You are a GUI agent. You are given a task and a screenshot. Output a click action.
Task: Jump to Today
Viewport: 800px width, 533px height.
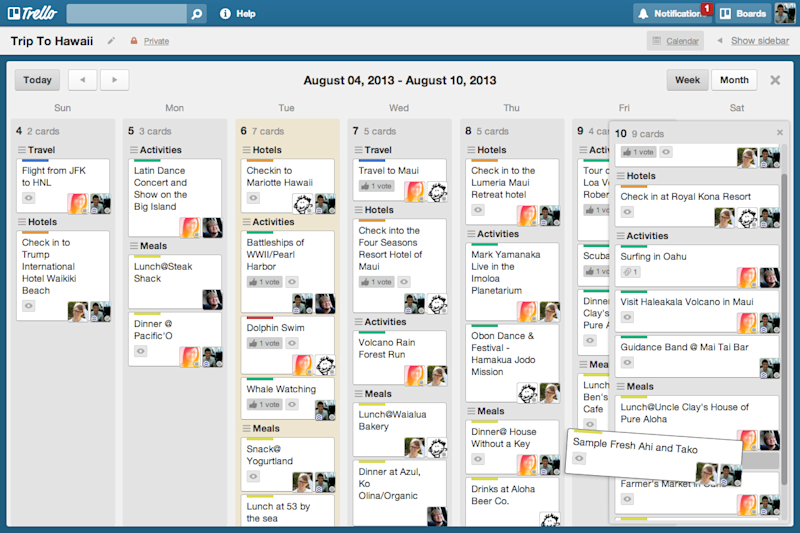(37, 80)
